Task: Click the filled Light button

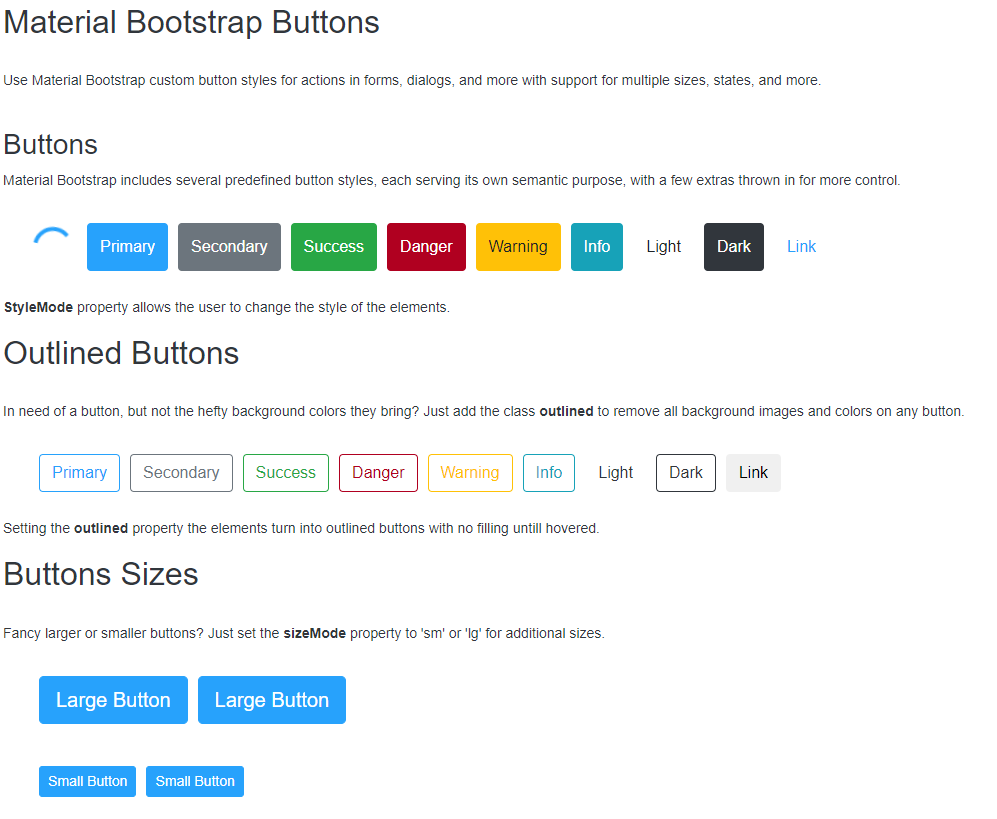Action: [663, 247]
